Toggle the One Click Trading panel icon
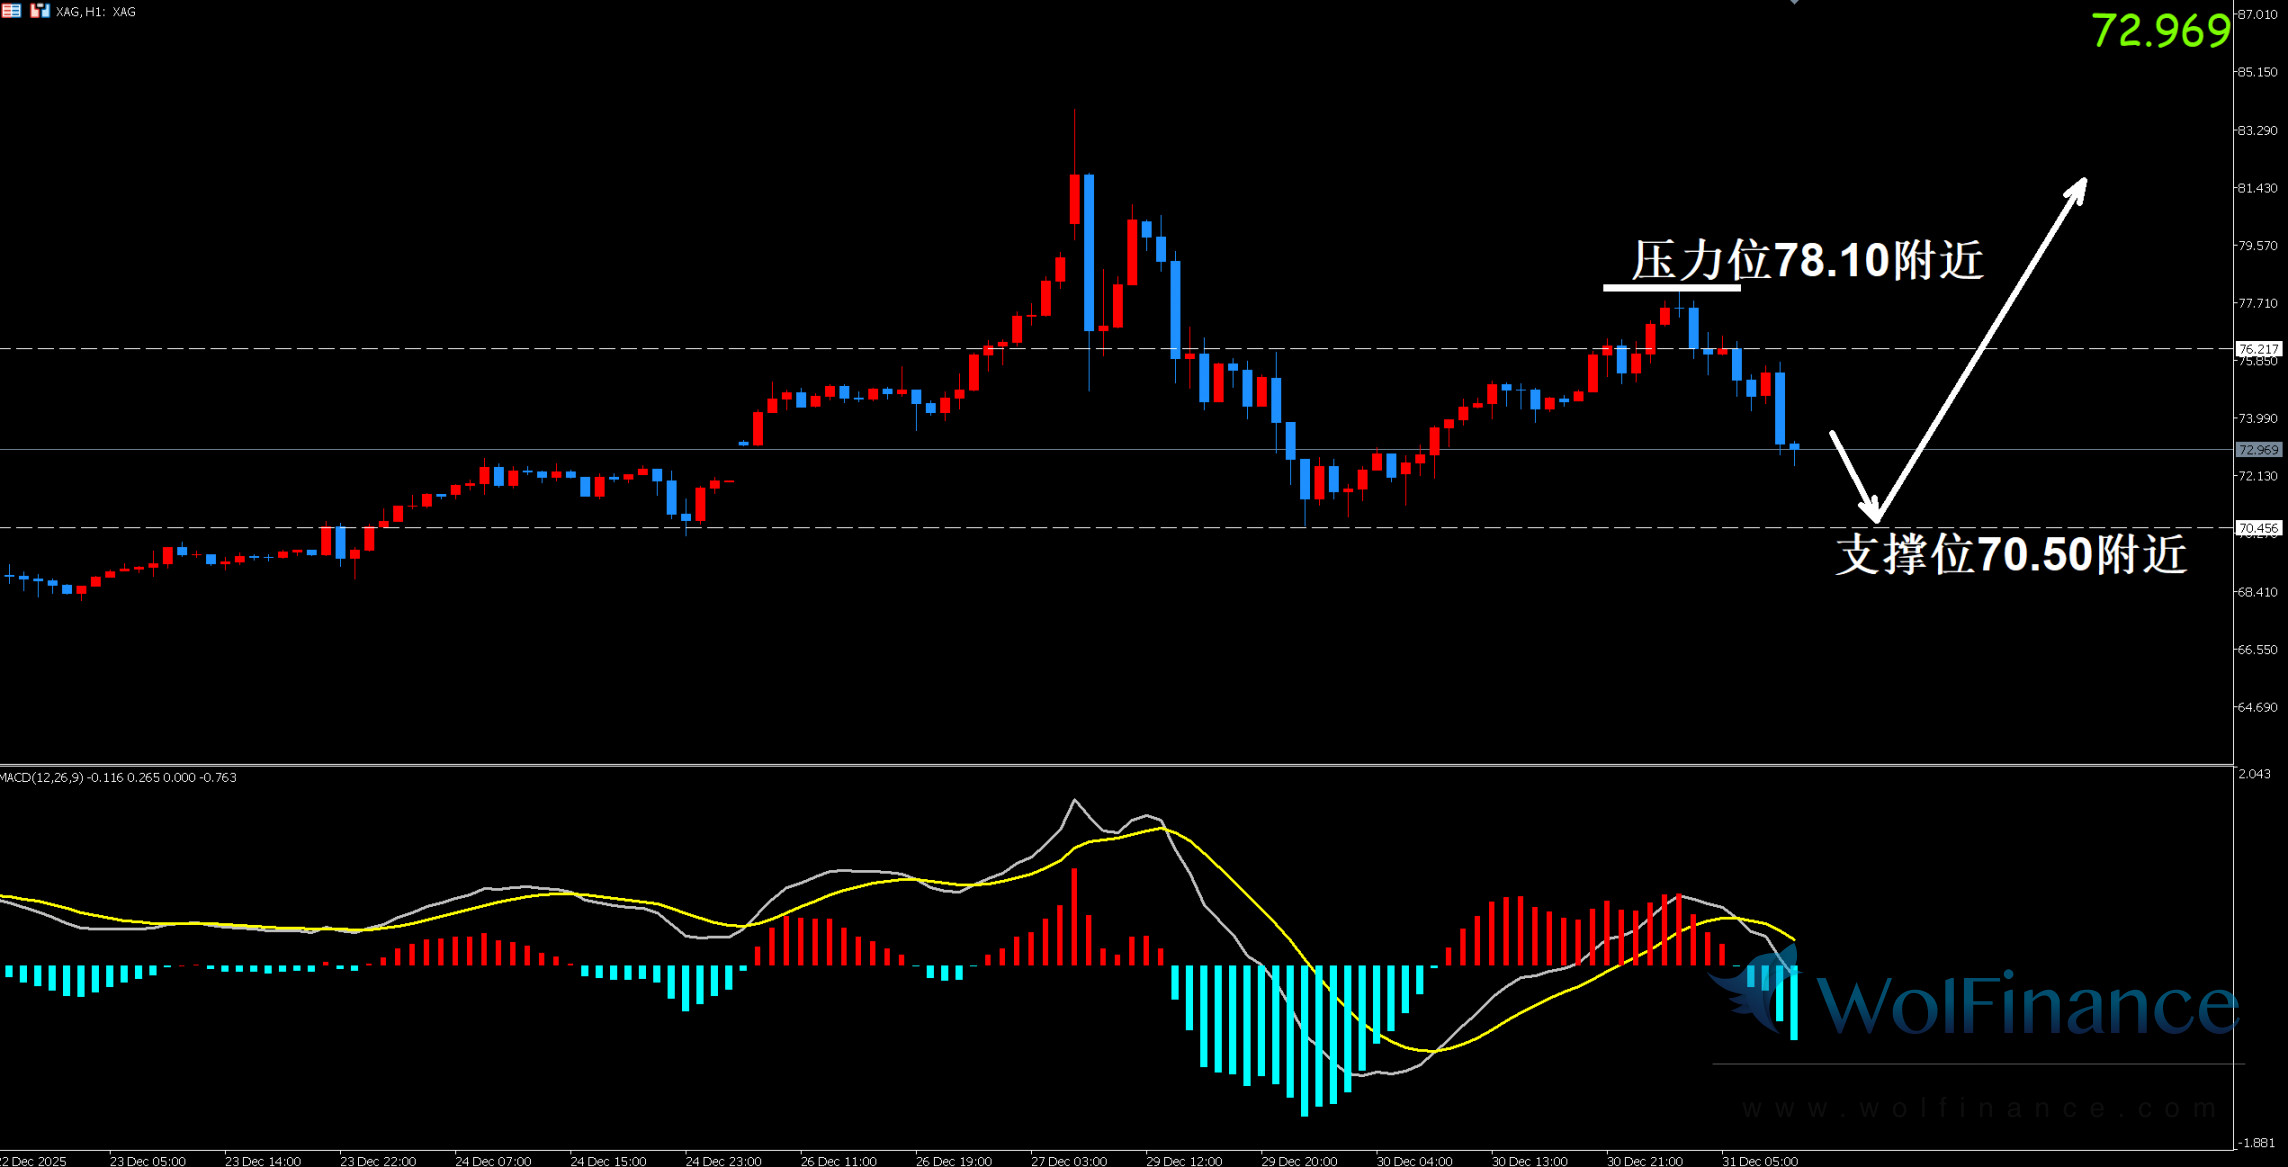Image resolution: width=2288 pixels, height=1167 pixels. (39, 11)
